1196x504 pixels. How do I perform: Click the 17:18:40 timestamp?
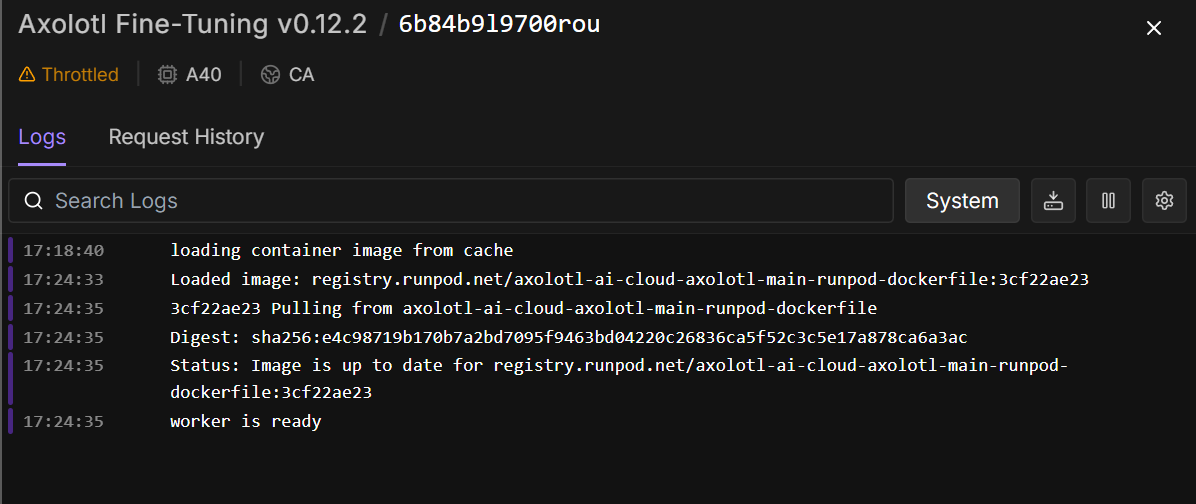63,251
